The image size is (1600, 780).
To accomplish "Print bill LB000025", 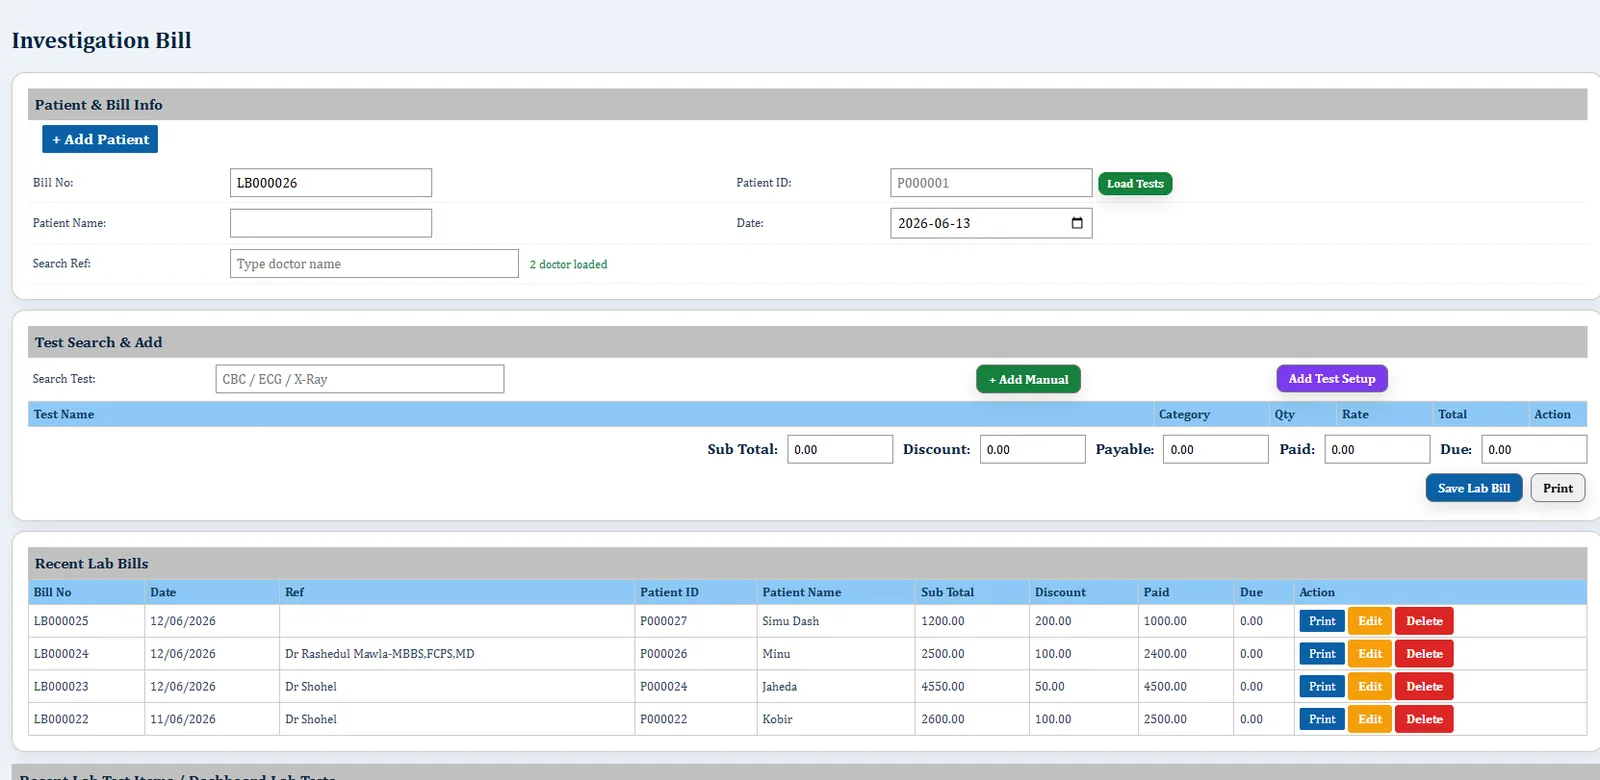I will tap(1322, 621).
